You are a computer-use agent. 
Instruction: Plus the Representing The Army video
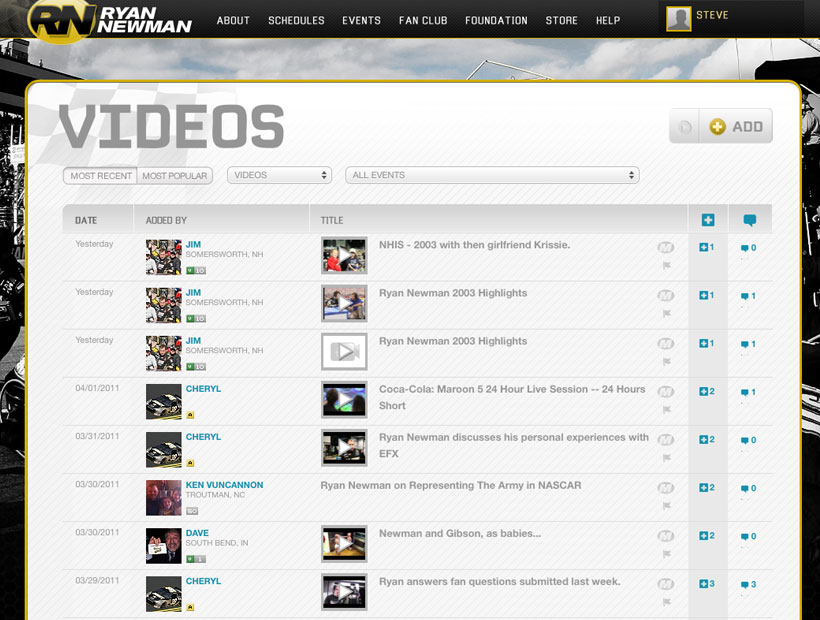pyautogui.click(x=707, y=488)
